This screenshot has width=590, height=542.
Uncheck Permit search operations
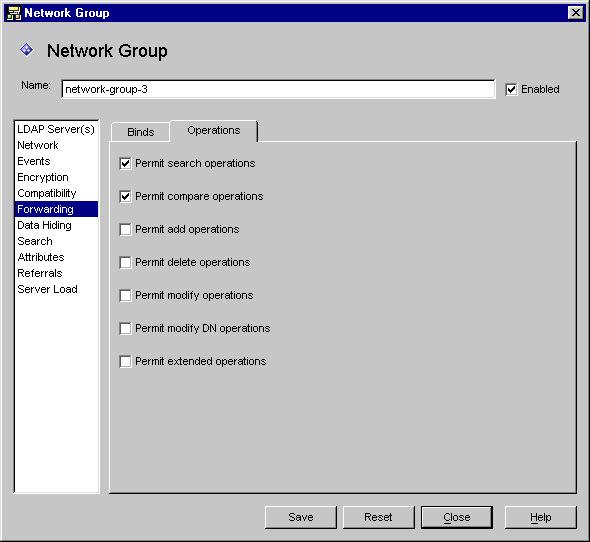click(125, 164)
